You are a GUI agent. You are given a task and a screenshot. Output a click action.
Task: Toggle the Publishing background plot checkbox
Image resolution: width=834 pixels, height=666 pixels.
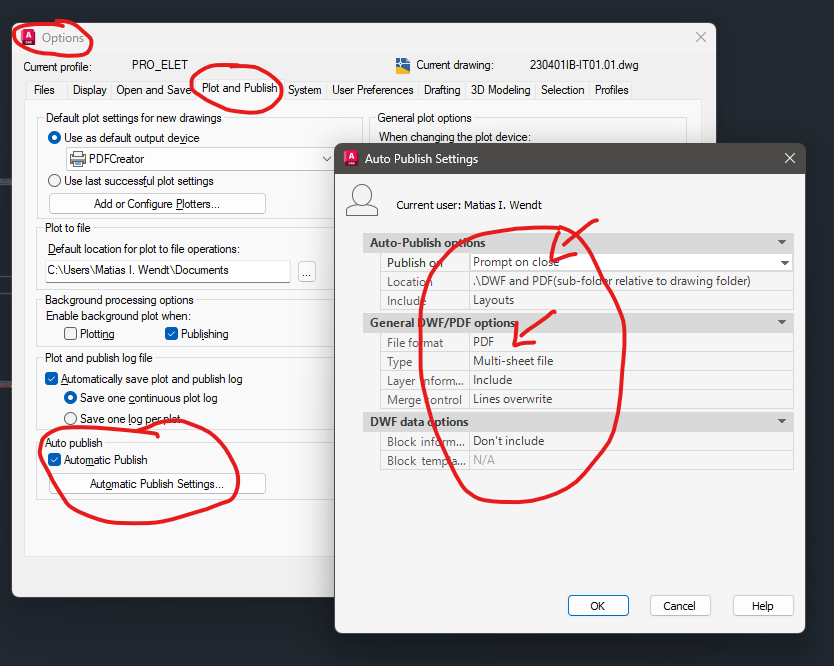(x=171, y=334)
